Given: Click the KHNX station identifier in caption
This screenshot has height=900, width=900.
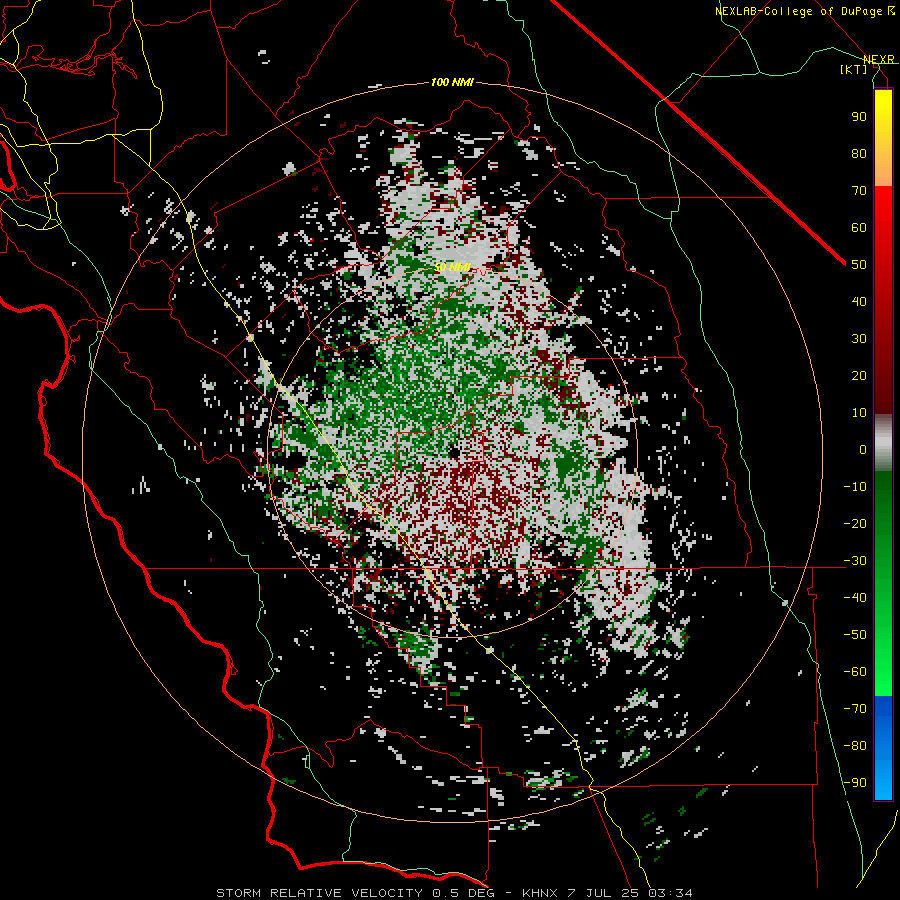Looking at the screenshot, I should (540, 893).
